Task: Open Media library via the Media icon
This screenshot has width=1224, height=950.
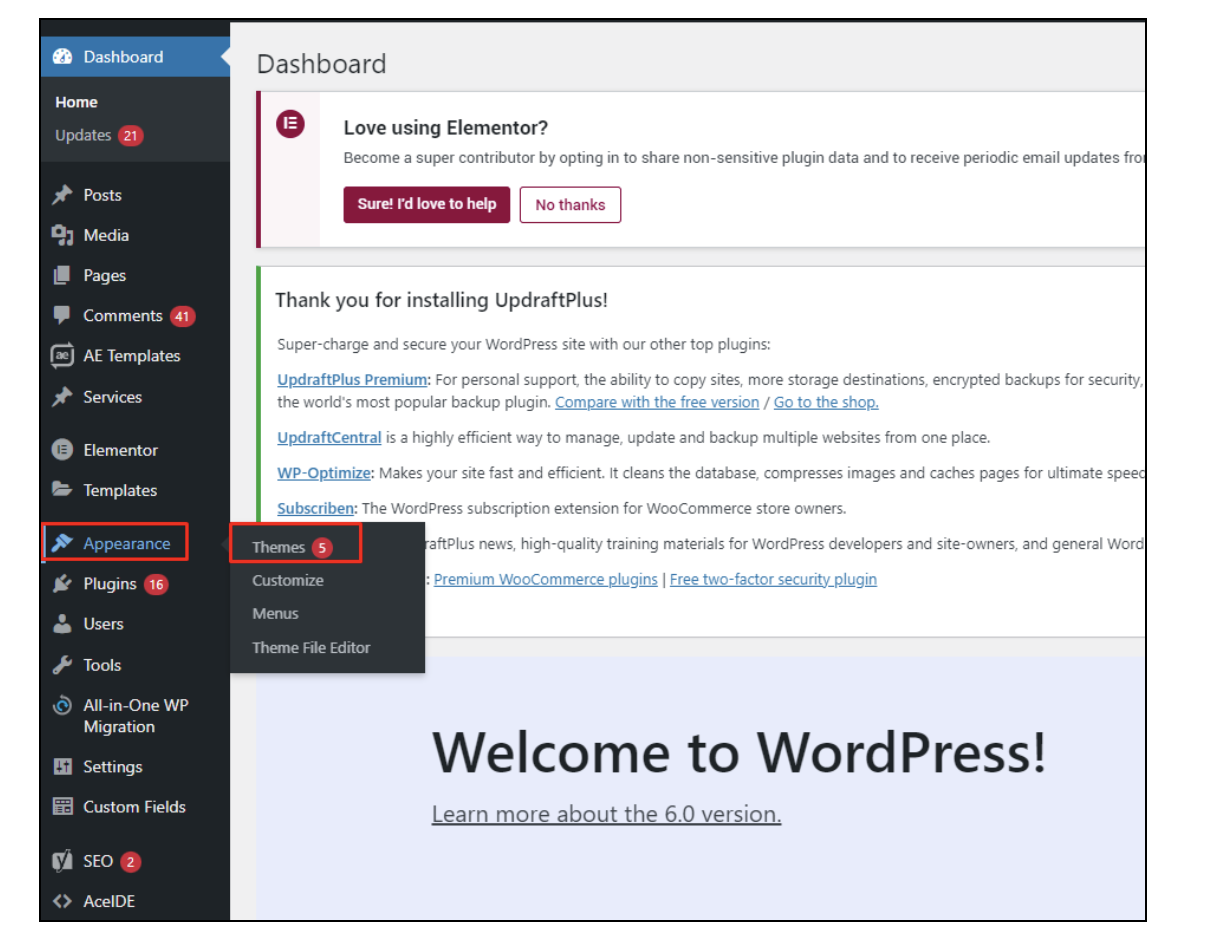Action: (61, 235)
